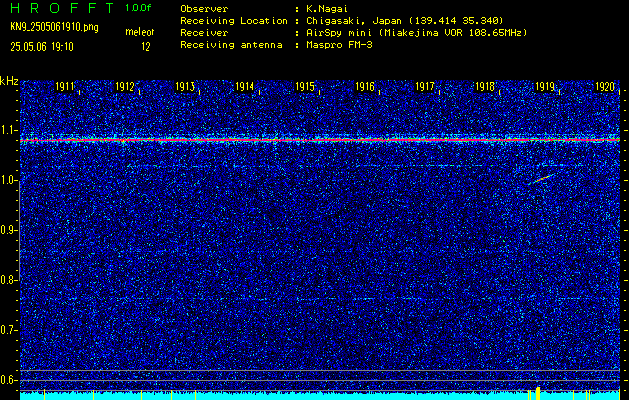Click the 0.8 frequency axis label
629x400 pixels.
[x=7, y=280]
